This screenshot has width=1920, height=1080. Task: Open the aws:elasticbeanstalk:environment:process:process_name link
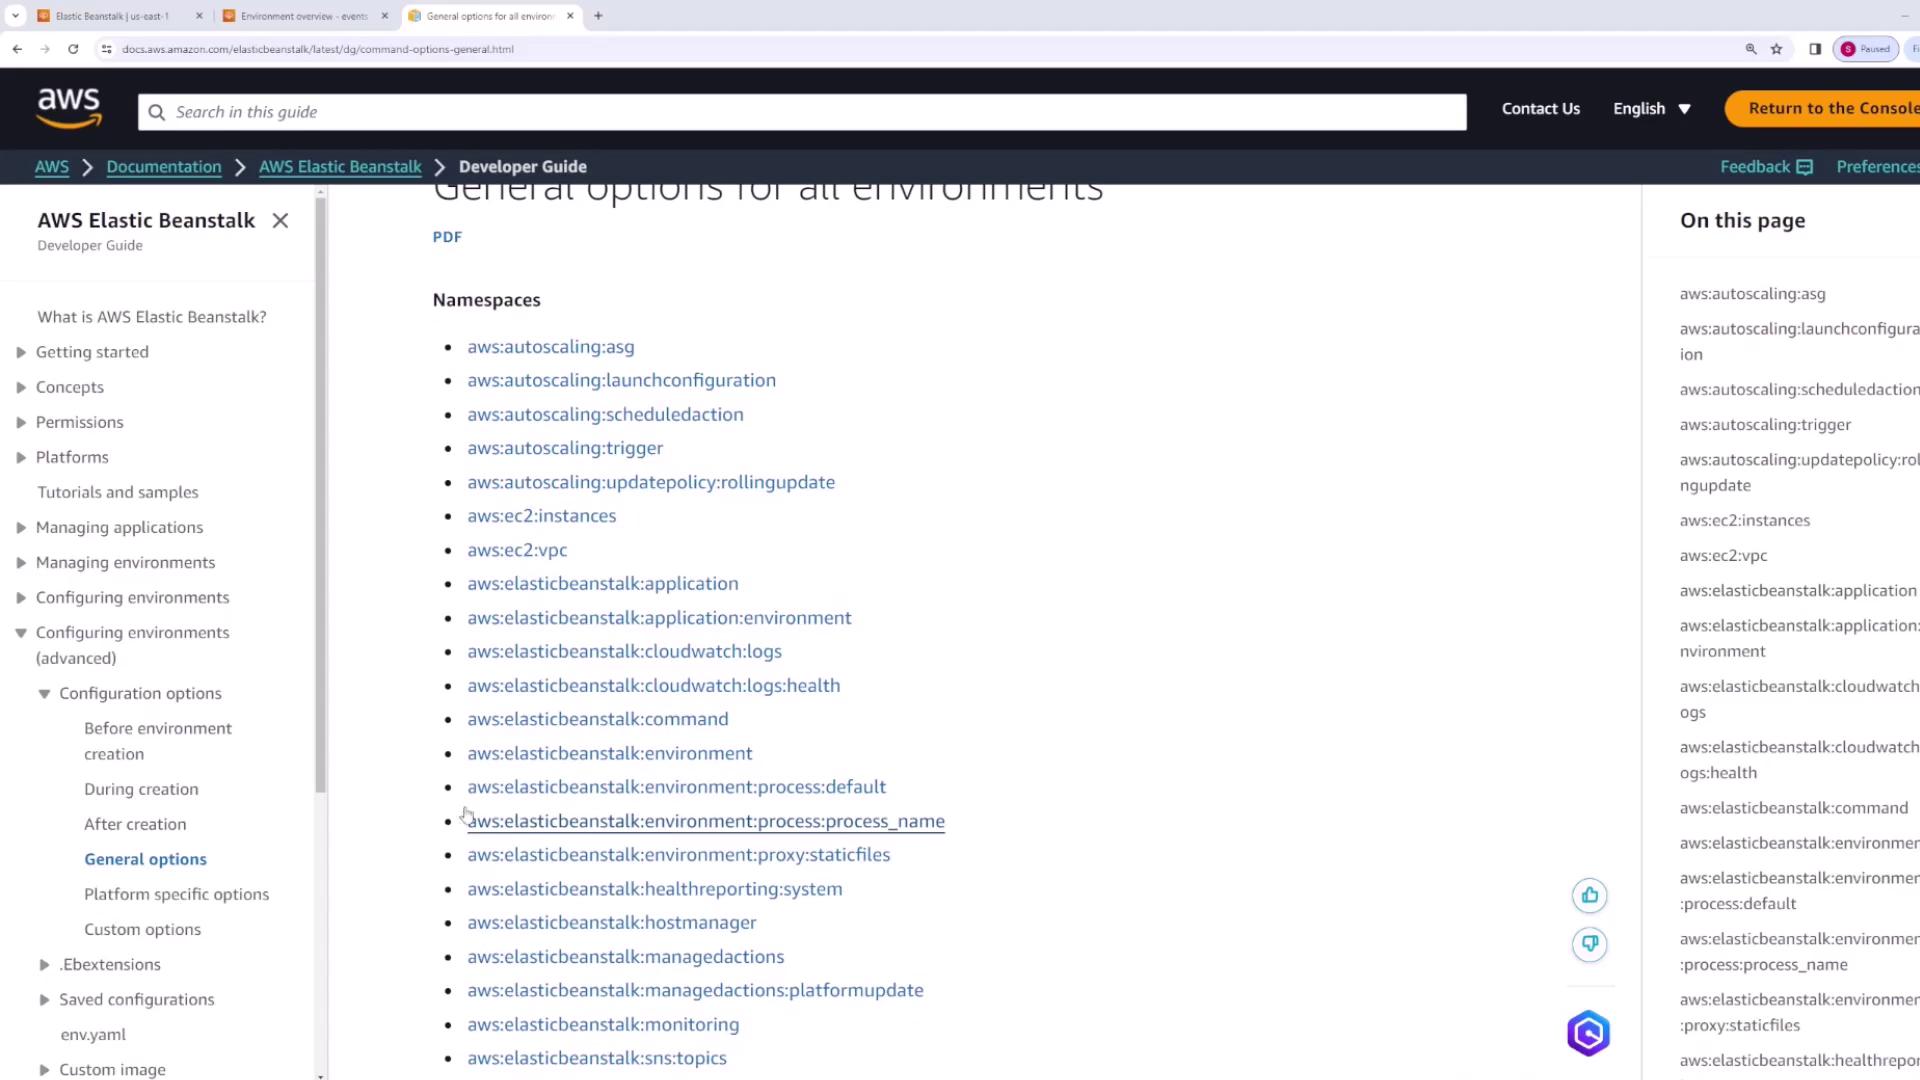[x=705, y=821]
